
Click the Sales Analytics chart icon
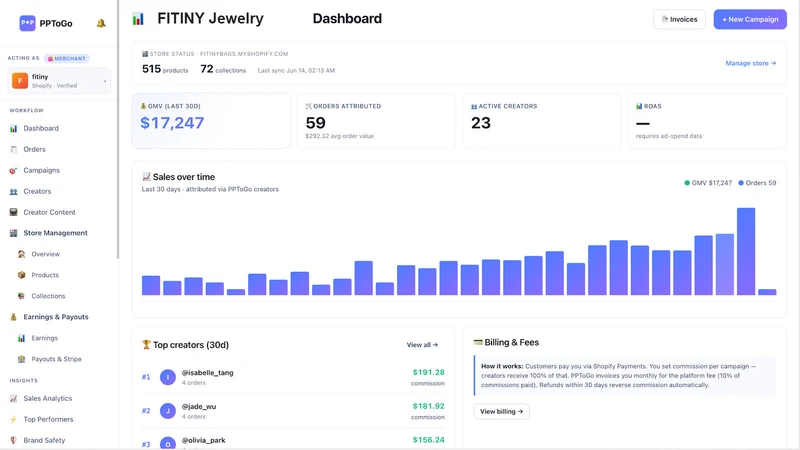coord(13,398)
